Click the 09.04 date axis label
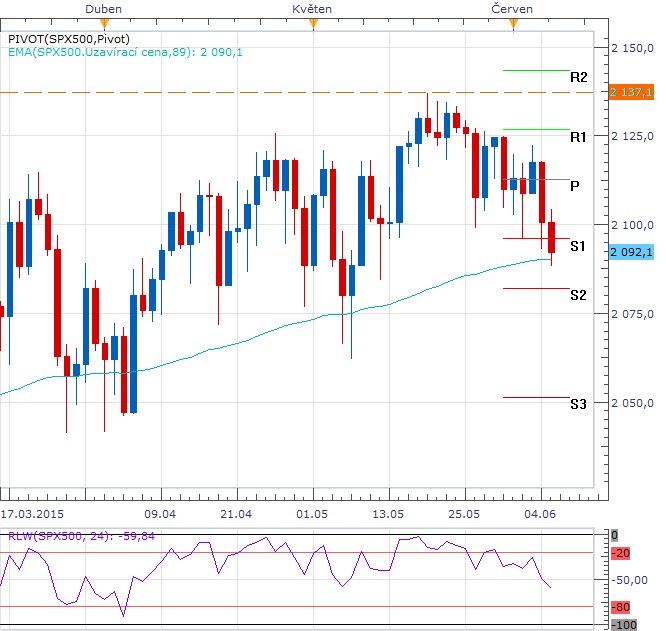666x631 pixels. click(x=160, y=514)
